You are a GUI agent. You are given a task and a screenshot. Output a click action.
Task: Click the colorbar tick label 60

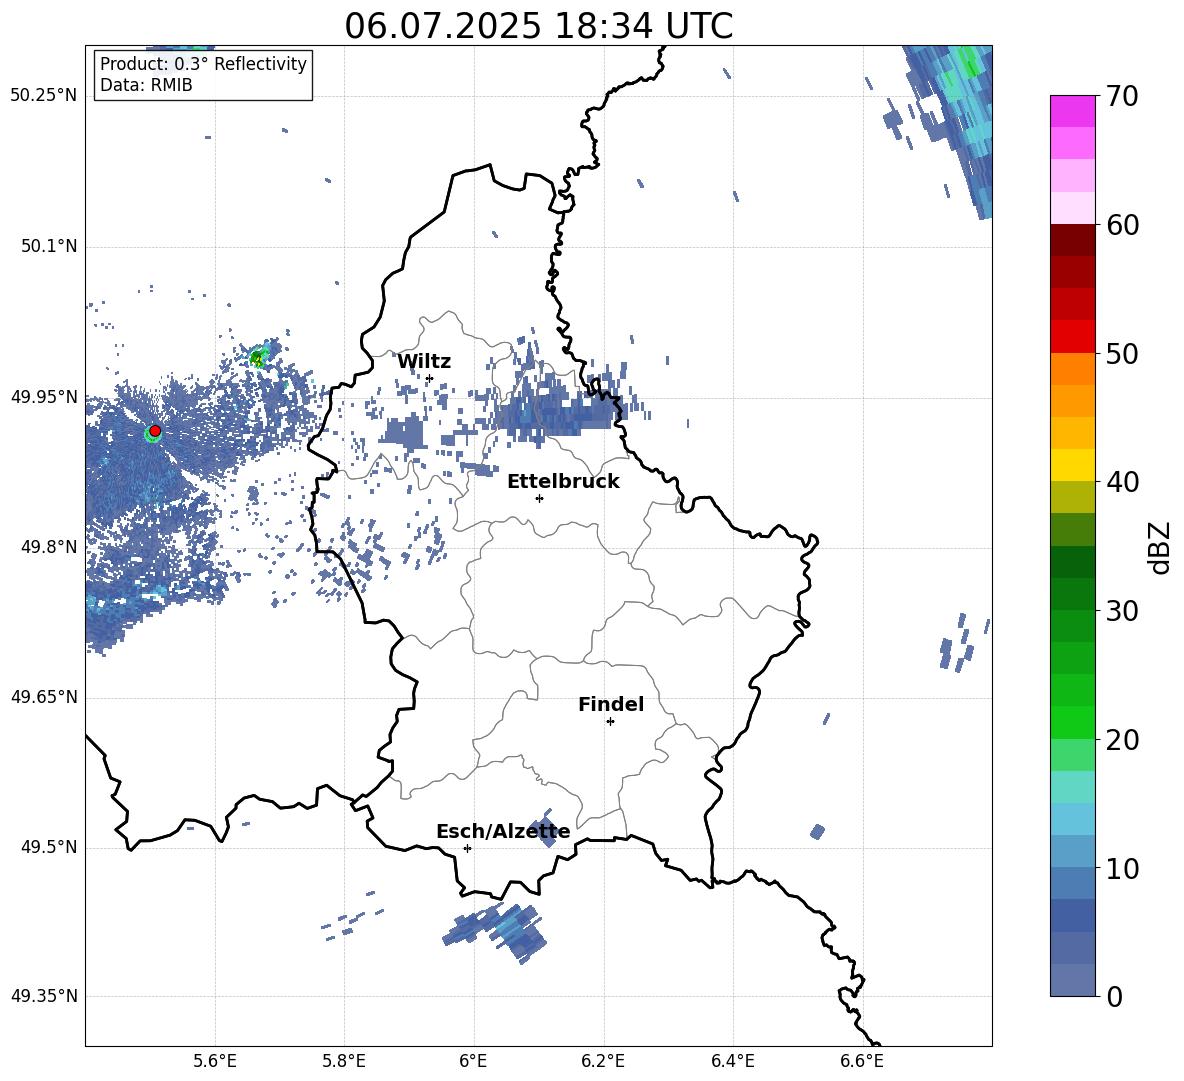click(x=1122, y=224)
